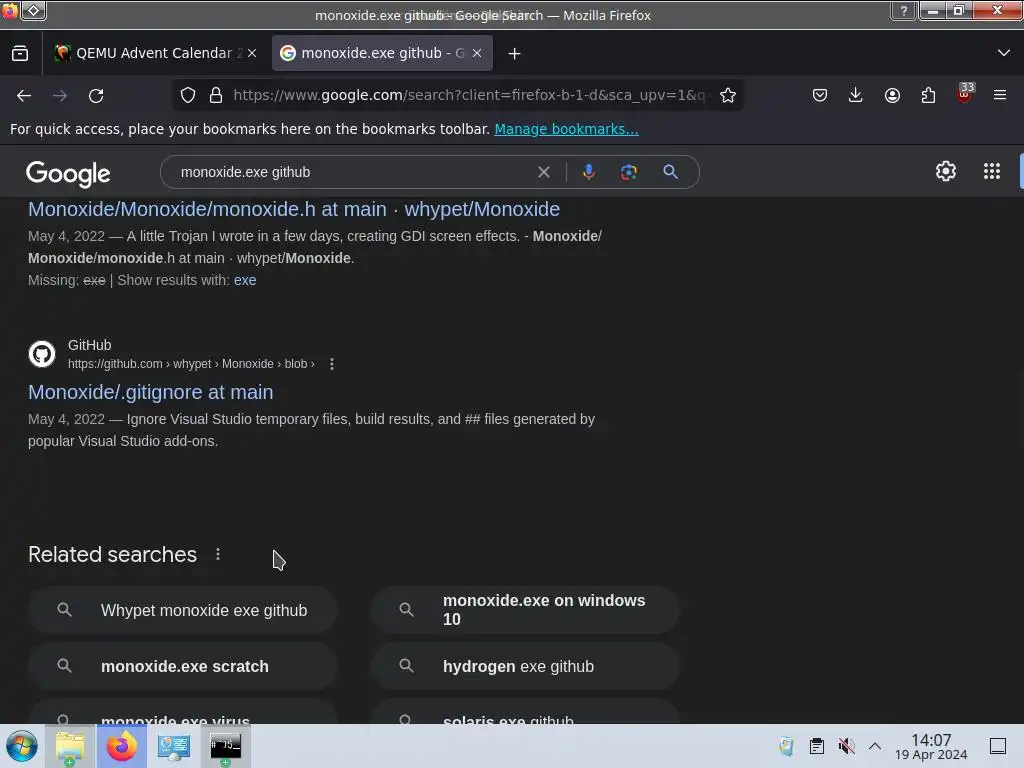The image size is (1024, 768).
Task: Open the window menu icon in titlebar
Action: 34,10
